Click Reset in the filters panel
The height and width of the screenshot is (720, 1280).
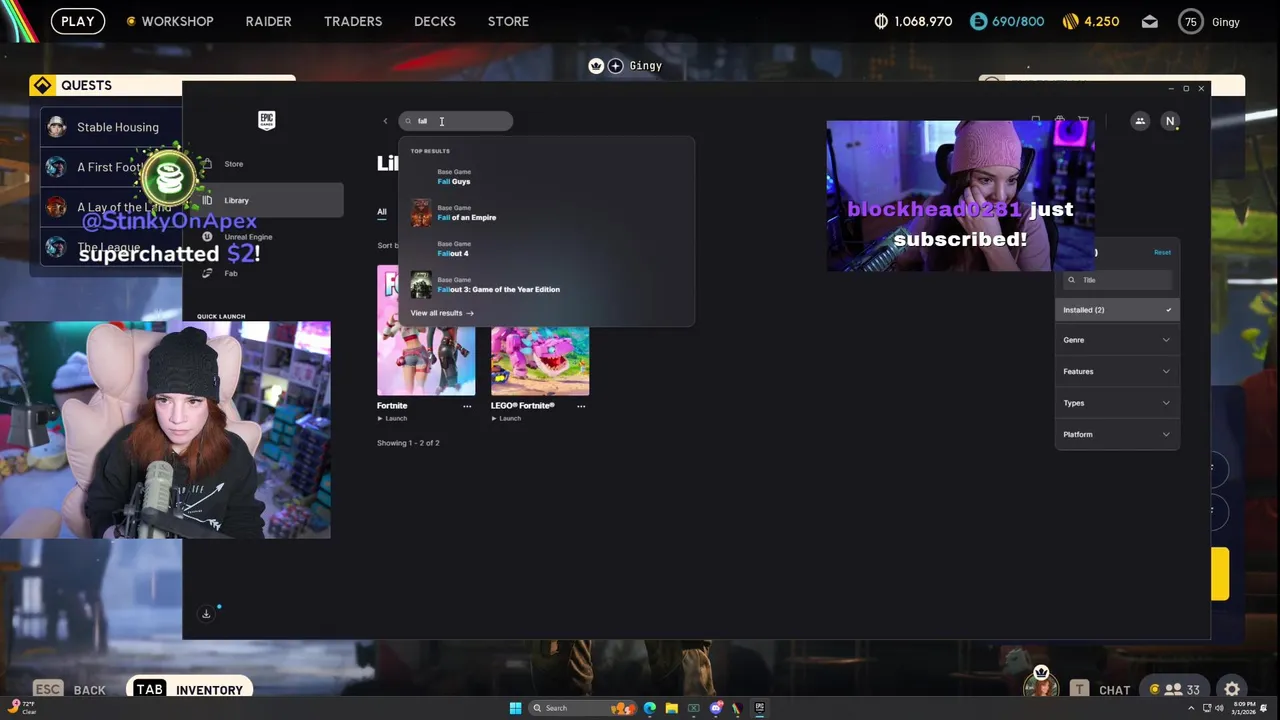(x=1162, y=252)
